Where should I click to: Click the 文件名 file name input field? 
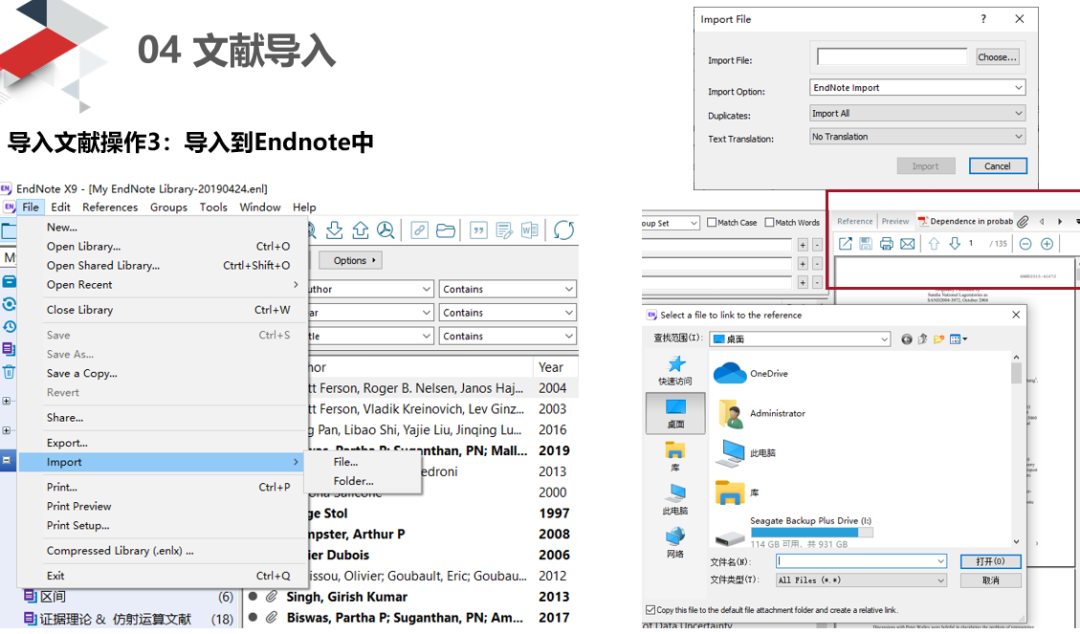(x=855, y=562)
